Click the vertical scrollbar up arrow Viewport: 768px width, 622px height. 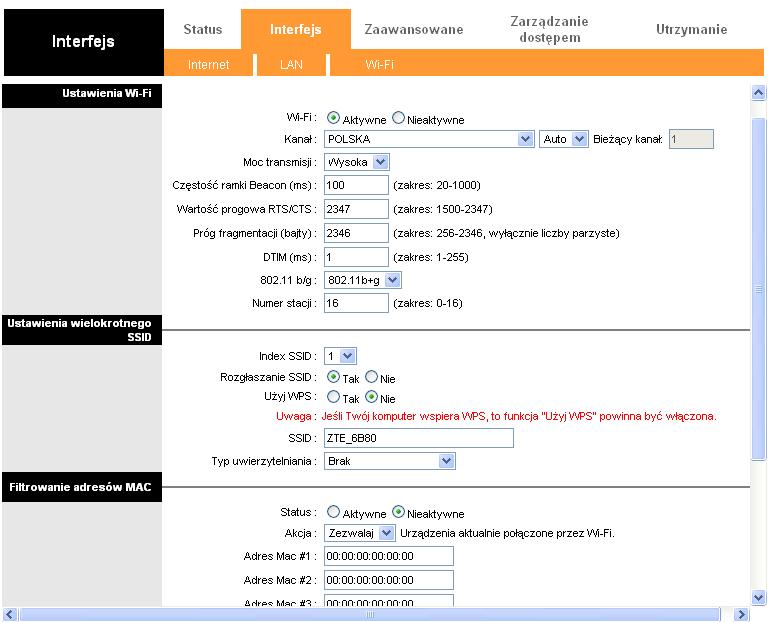click(758, 93)
